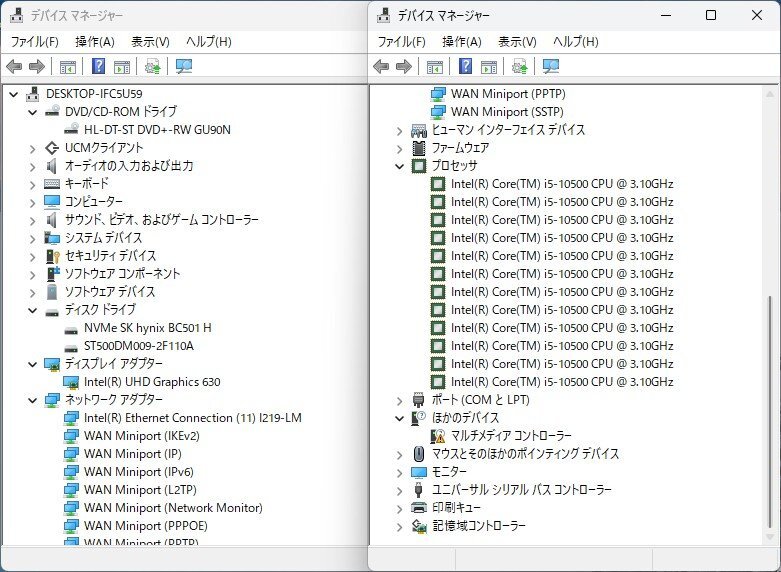Select the DESKTOP-IFC5U59 root node
Viewport: 781px width, 572px height.
(x=93, y=94)
